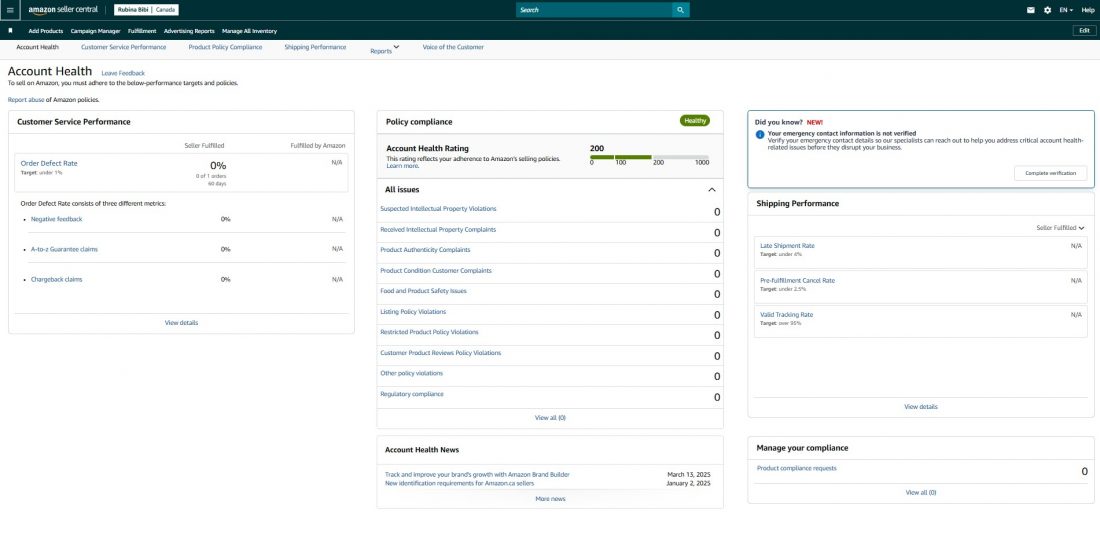
Task: Click the Amazon Seller Central logo
Action: 63,10
